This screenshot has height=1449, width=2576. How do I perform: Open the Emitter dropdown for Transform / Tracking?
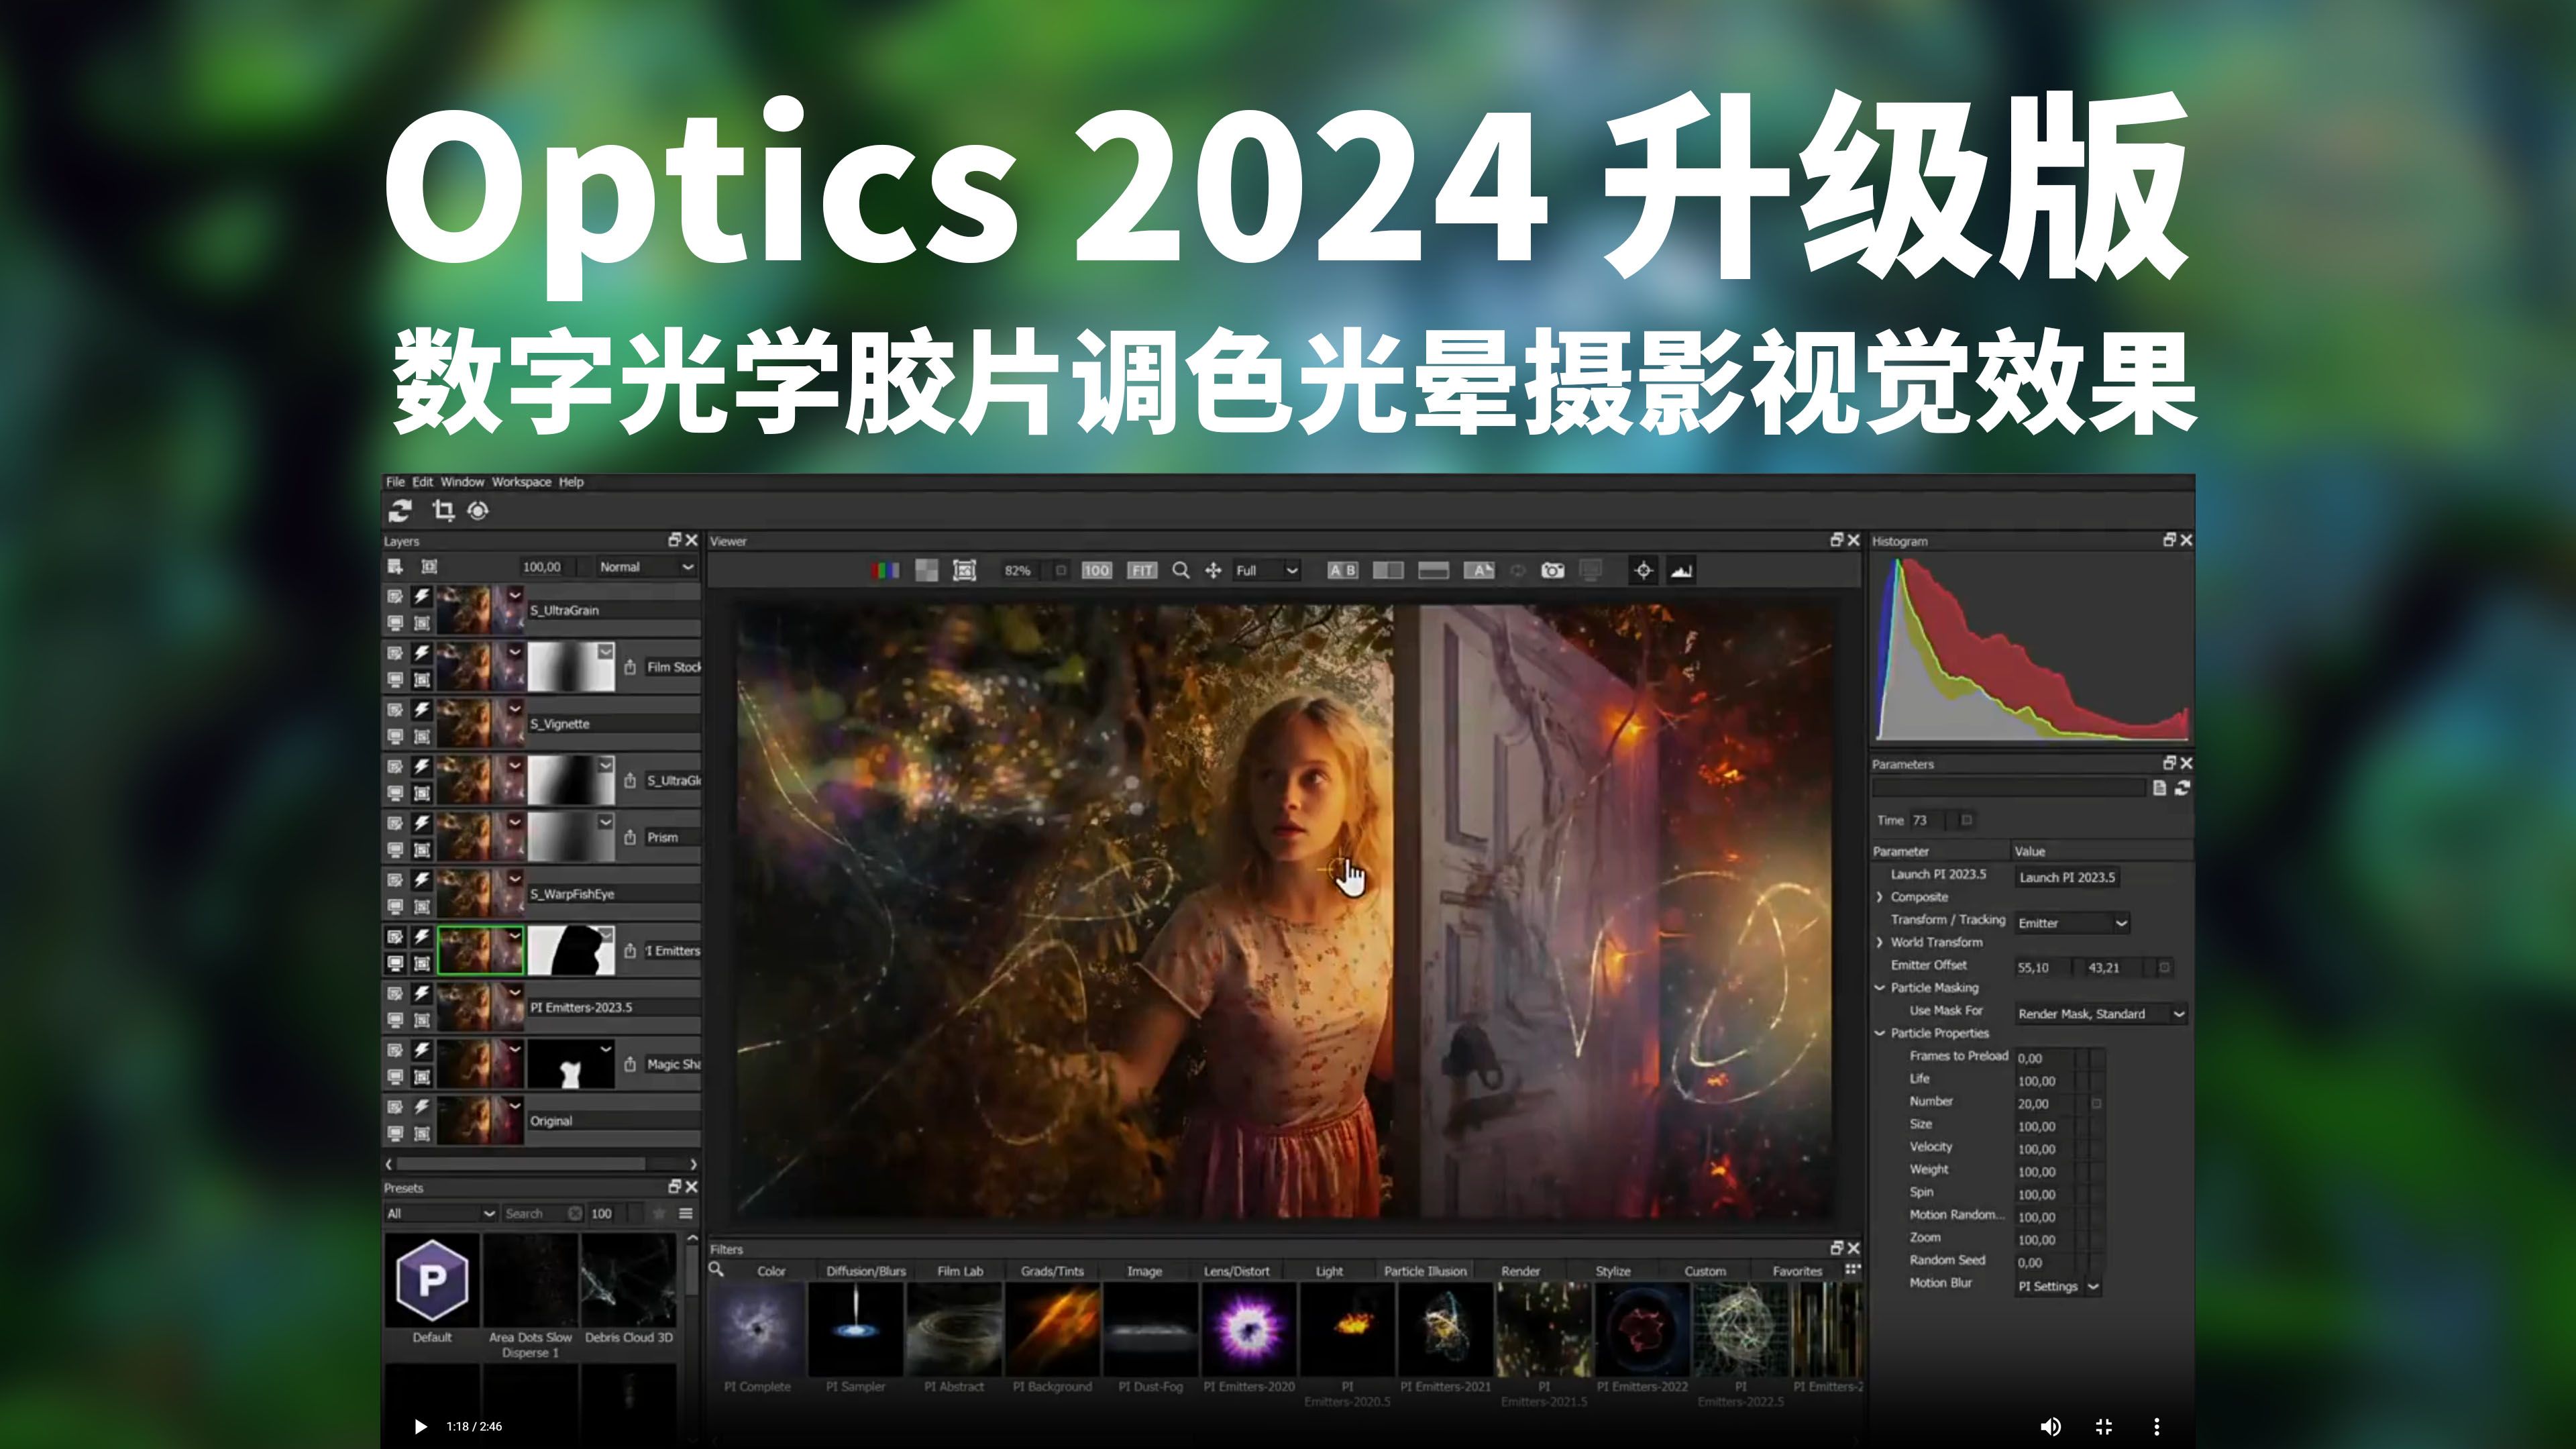pyautogui.click(x=2072, y=923)
